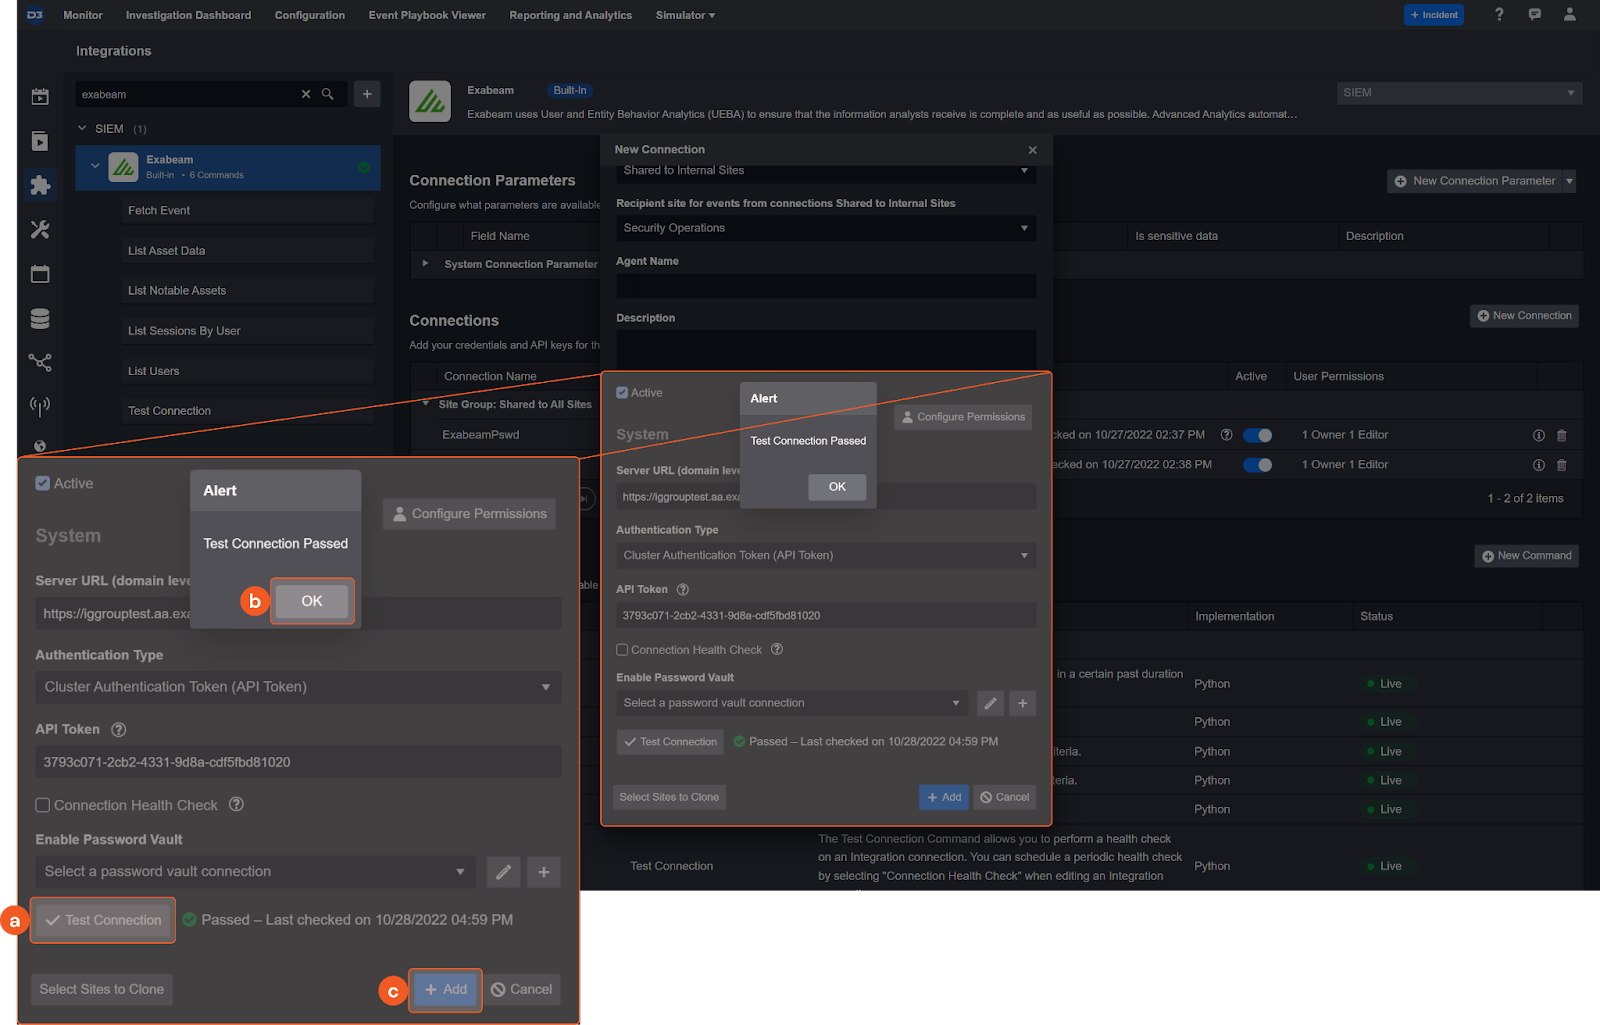This screenshot has width=1600, height=1025.
Task: Open the Security Operations recipient site dropdown
Action: pyautogui.click(x=826, y=228)
